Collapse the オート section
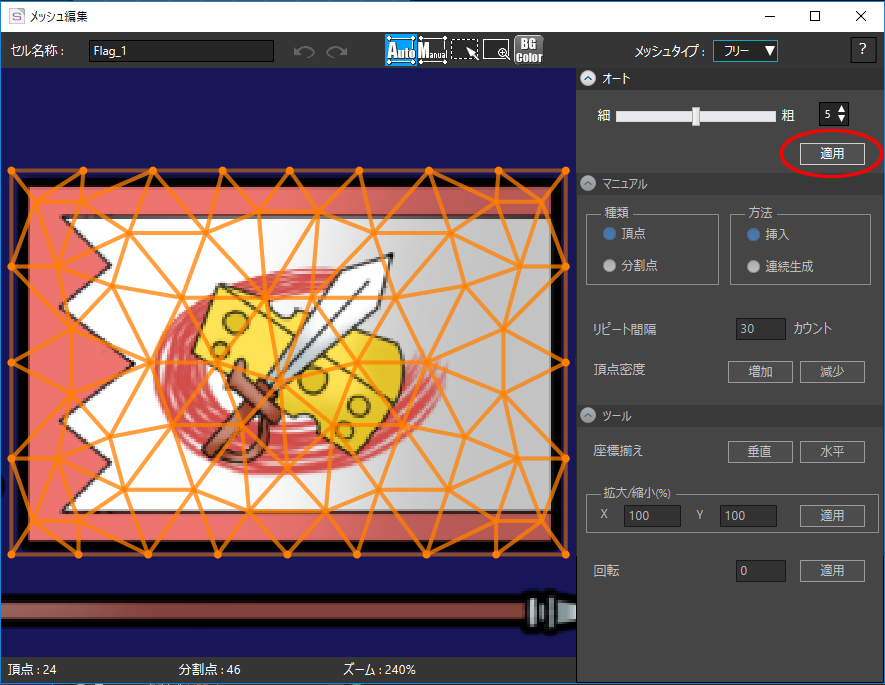This screenshot has height=685, width=885. [x=588, y=78]
